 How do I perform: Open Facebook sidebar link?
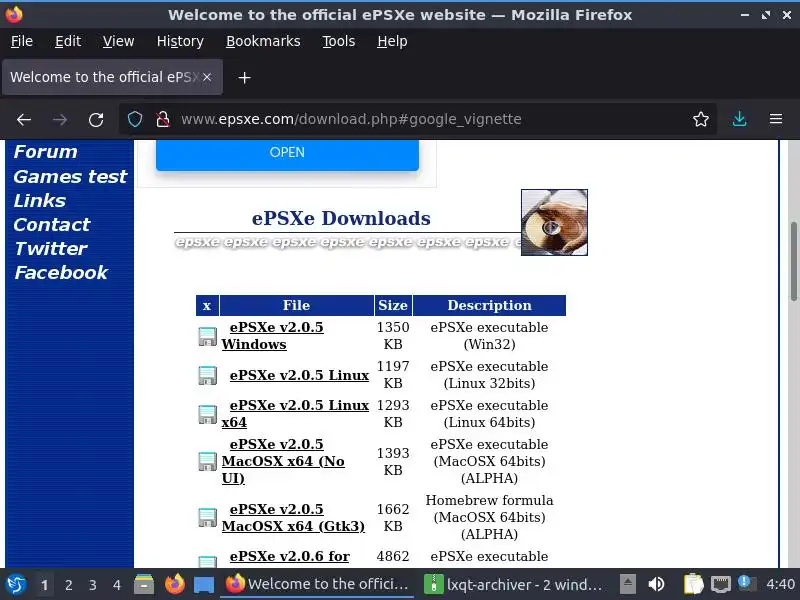coord(61,272)
